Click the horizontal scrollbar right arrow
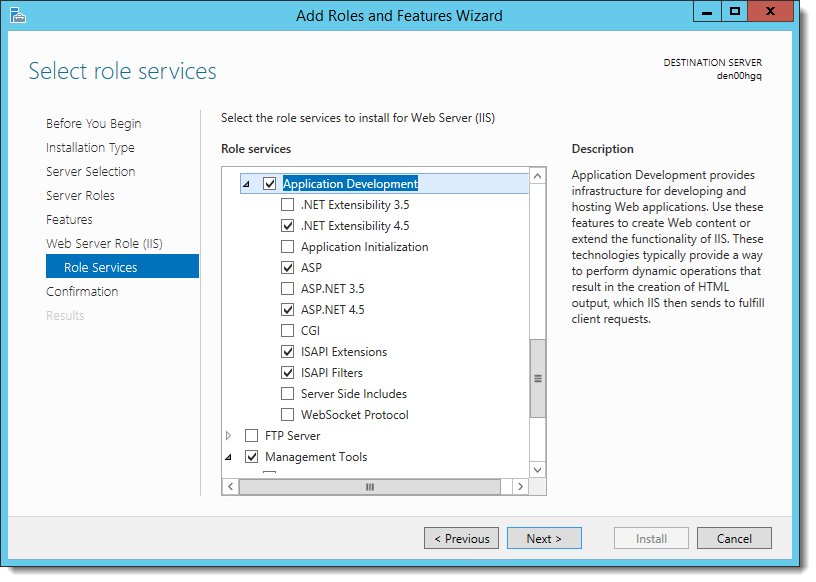Viewport: 816px width, 582px height. tap(520, 487)
